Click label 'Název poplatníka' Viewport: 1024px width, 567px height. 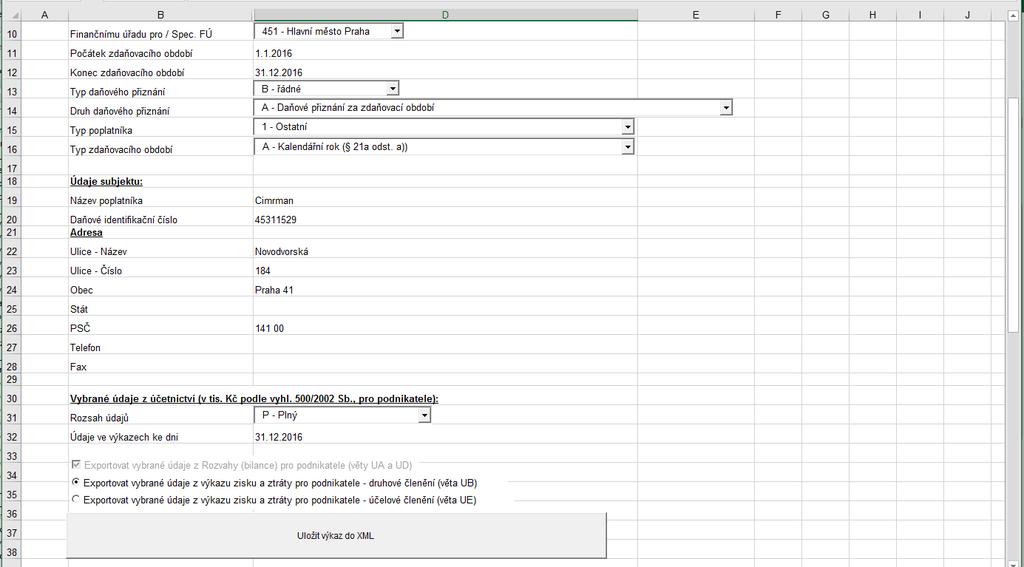106,201
